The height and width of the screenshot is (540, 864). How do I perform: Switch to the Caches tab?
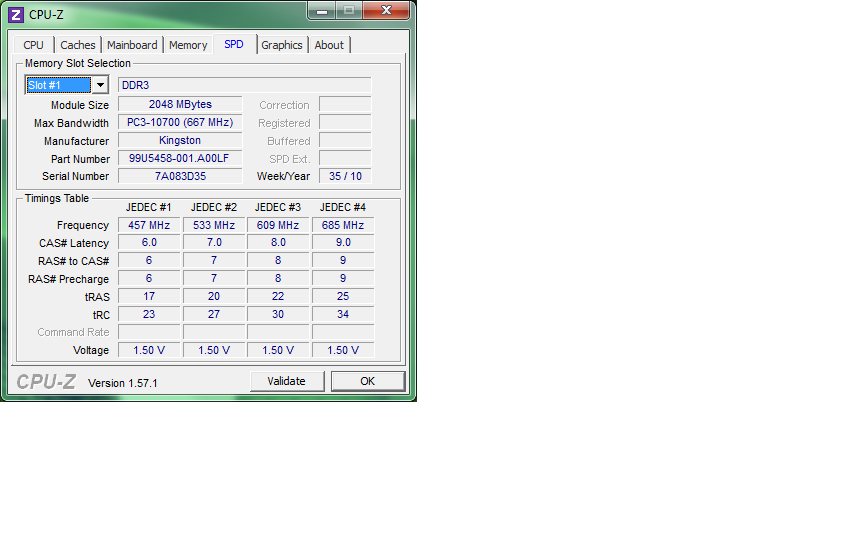[x=78, y=45]
